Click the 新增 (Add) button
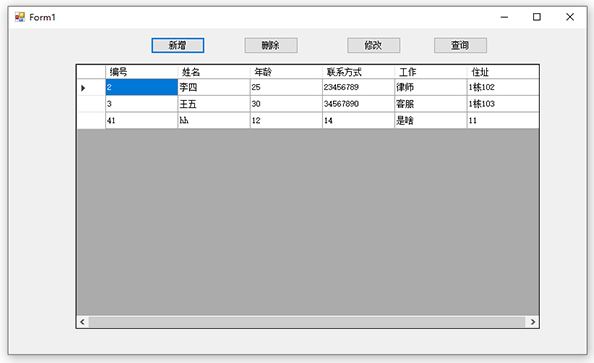This screenshot has width=594, height=363. click(178, 45)
